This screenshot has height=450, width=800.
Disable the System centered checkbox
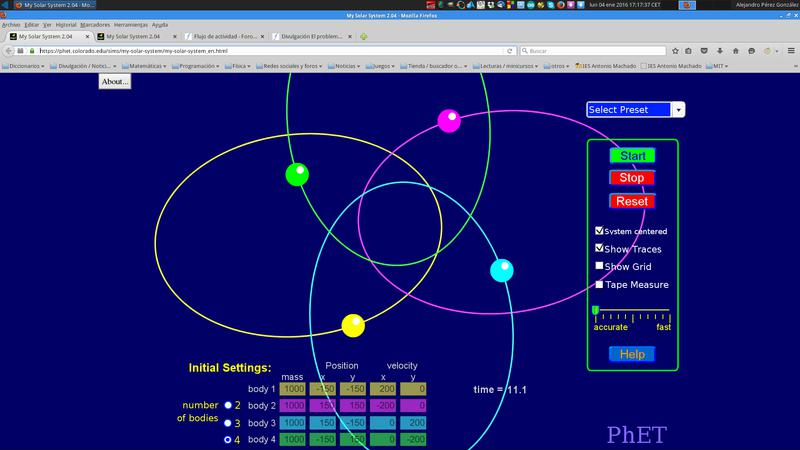pos(599,231)
